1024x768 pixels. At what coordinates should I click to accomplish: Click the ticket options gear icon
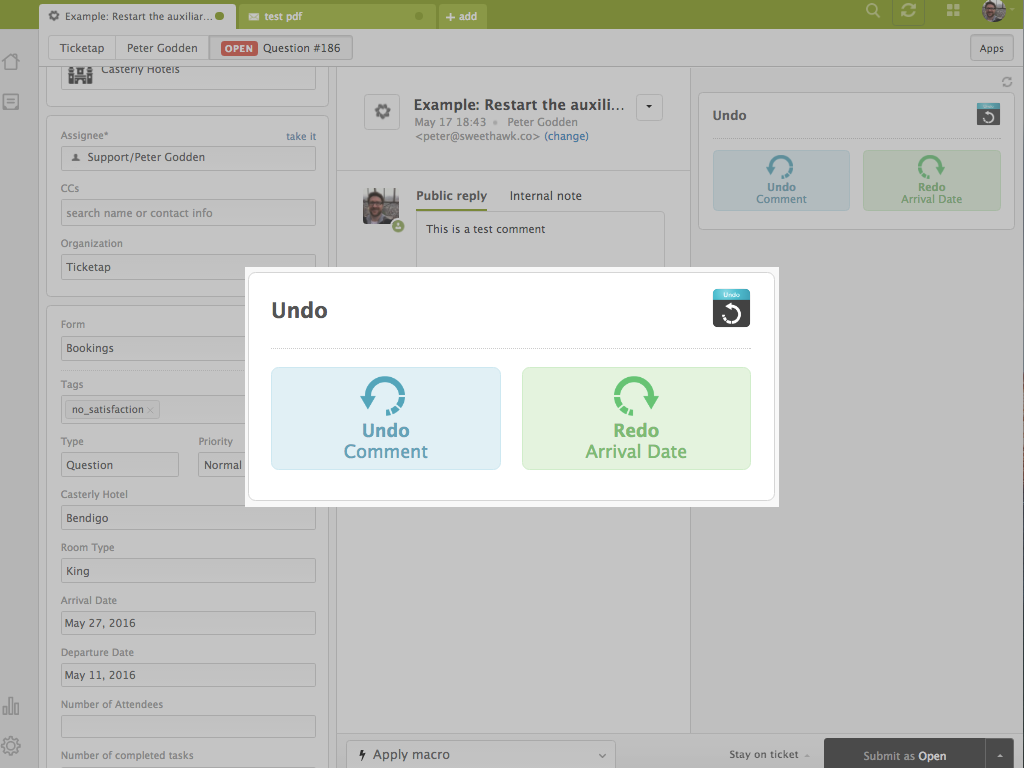(x=381, y=112)
